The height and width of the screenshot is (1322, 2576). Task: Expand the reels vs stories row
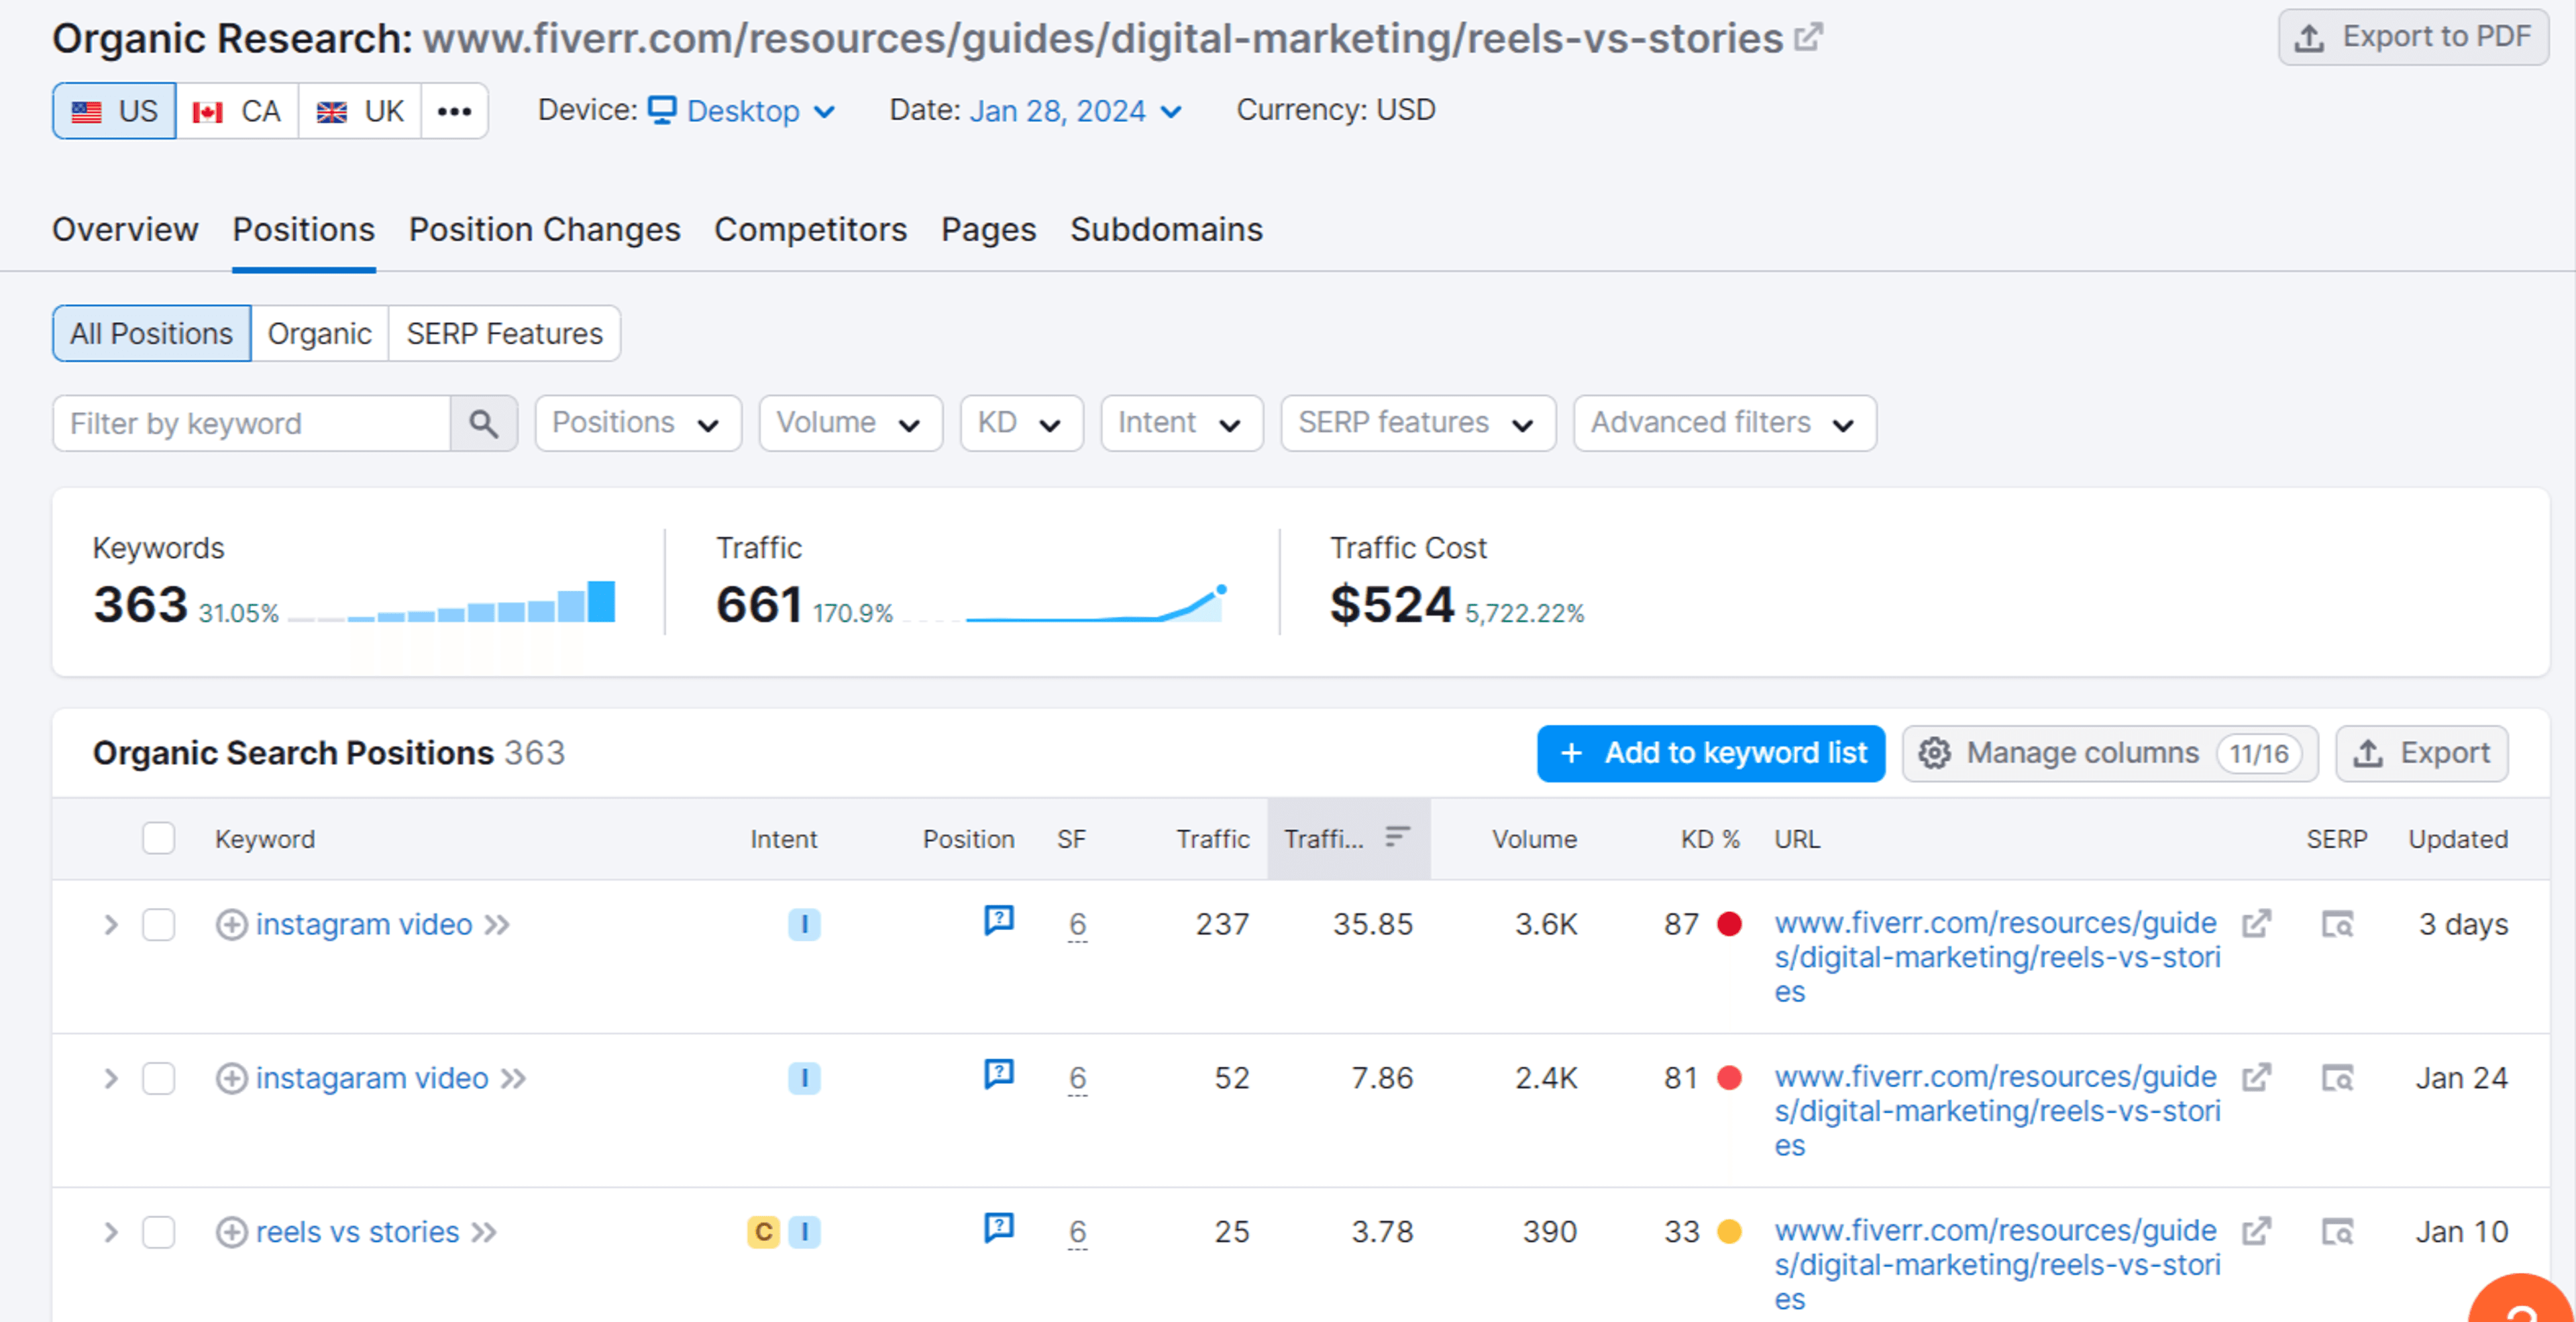pyautogui.click(x=110, y=1233)
